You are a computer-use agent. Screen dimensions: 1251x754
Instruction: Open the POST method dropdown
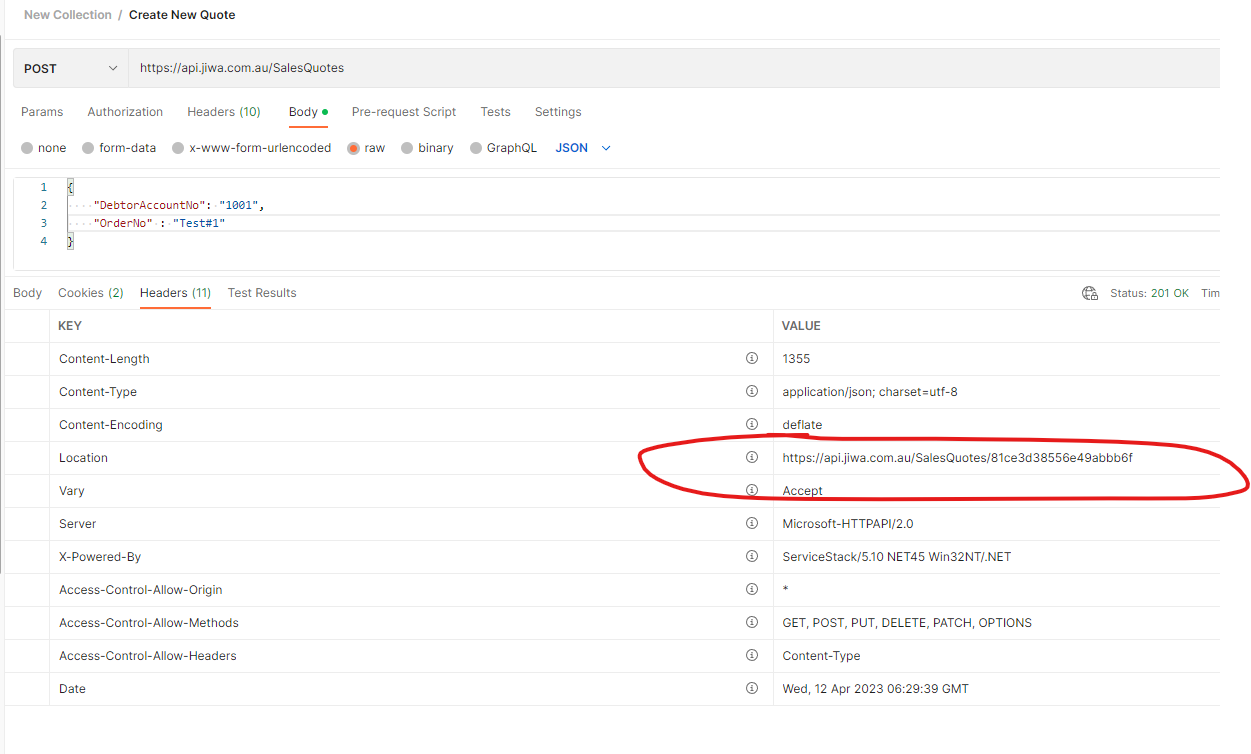click(70, 68)
